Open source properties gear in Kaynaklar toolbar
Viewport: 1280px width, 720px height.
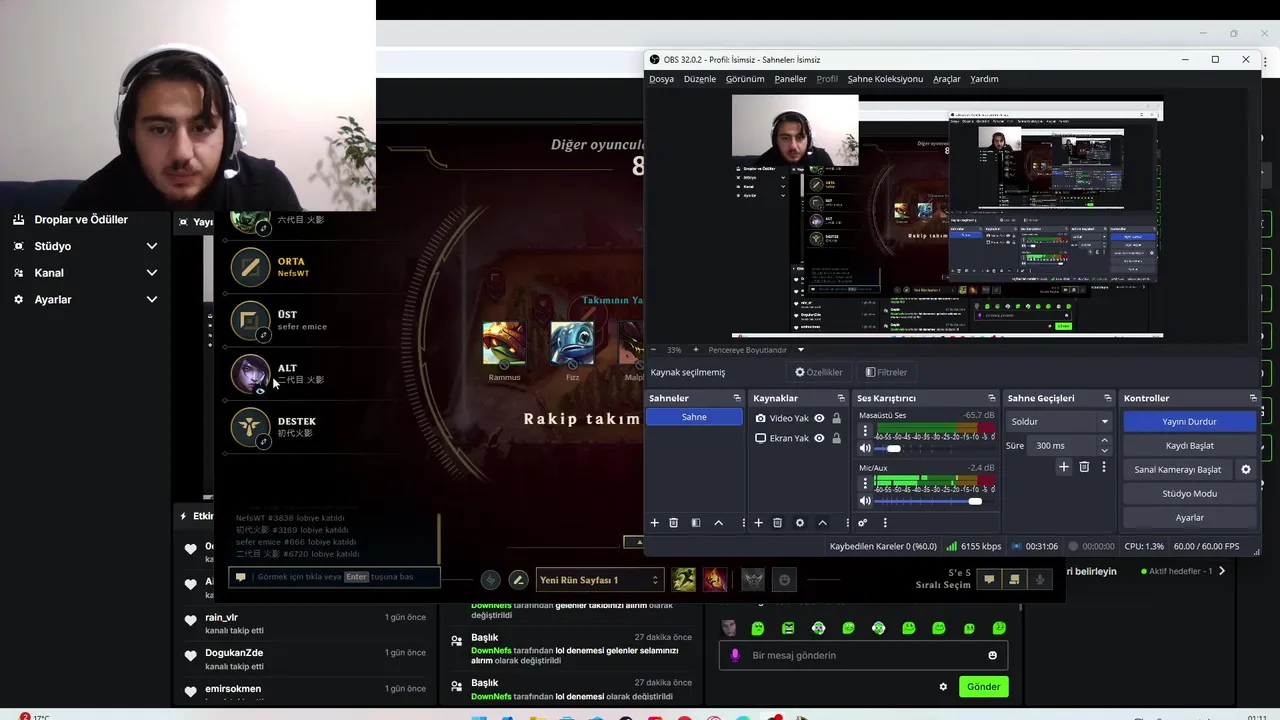pos(800,523)
